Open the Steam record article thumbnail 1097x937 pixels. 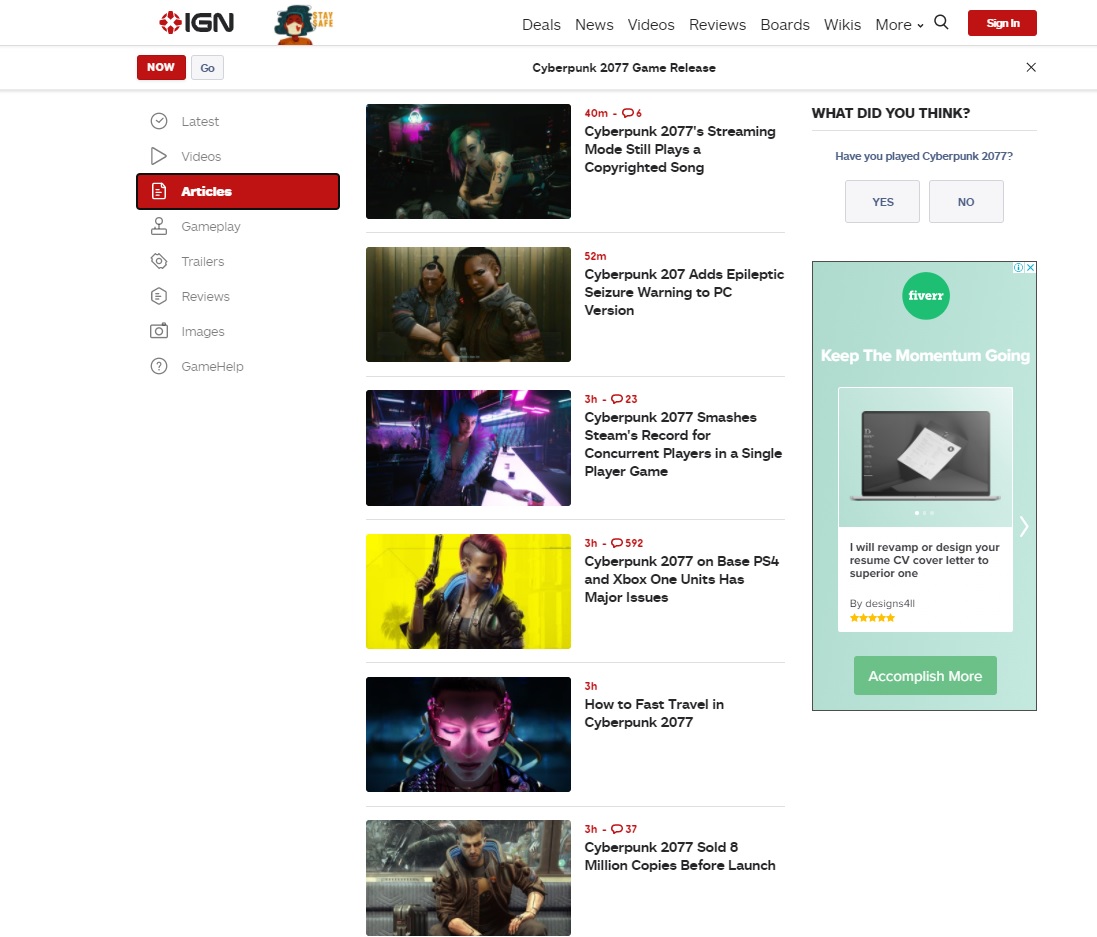[x=468, y=448]
